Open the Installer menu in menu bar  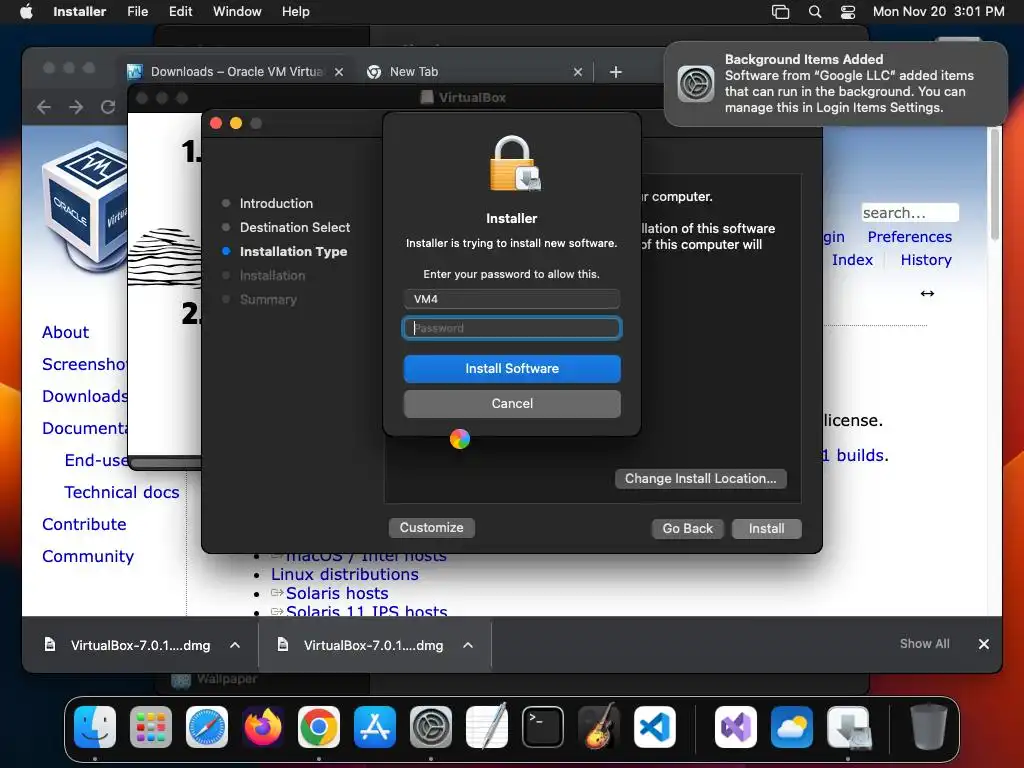click(x=79, y=11)
